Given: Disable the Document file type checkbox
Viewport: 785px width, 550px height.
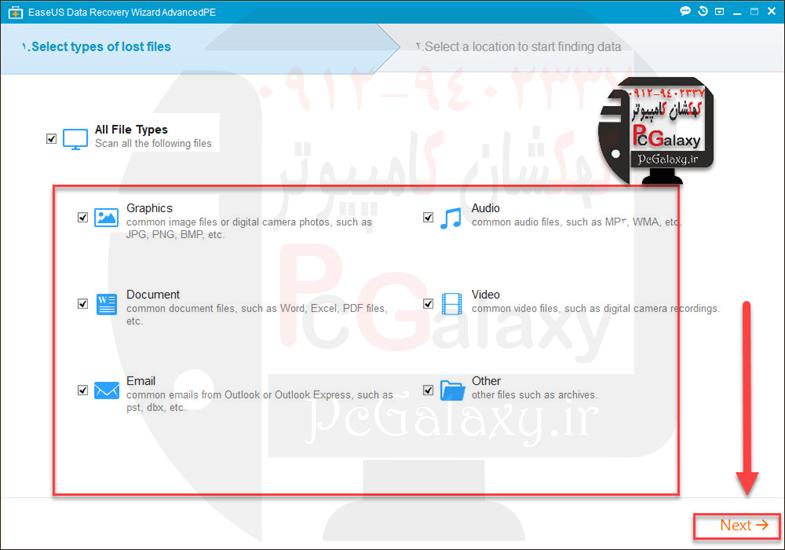Looking at the screenshot, I should coord(83,304).
